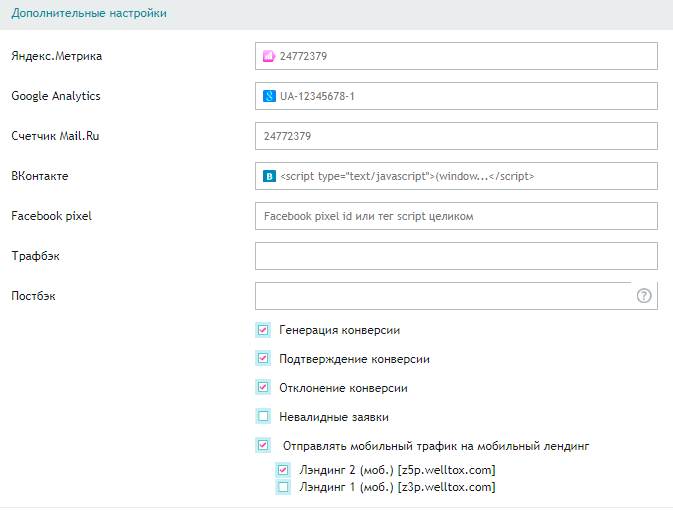Click the VK logo icon in the ВКонтакте field

coord(269,176)
